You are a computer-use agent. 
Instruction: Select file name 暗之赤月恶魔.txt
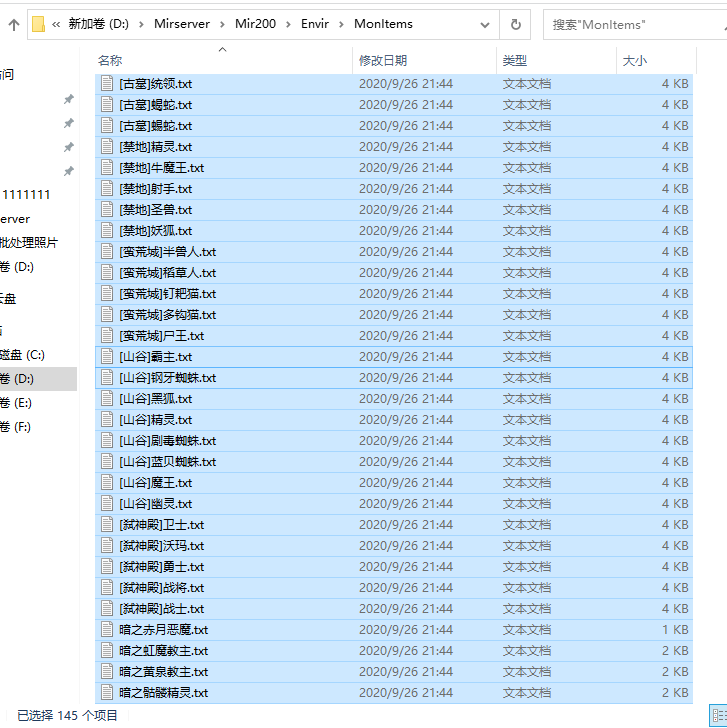[x=163, y=630]
